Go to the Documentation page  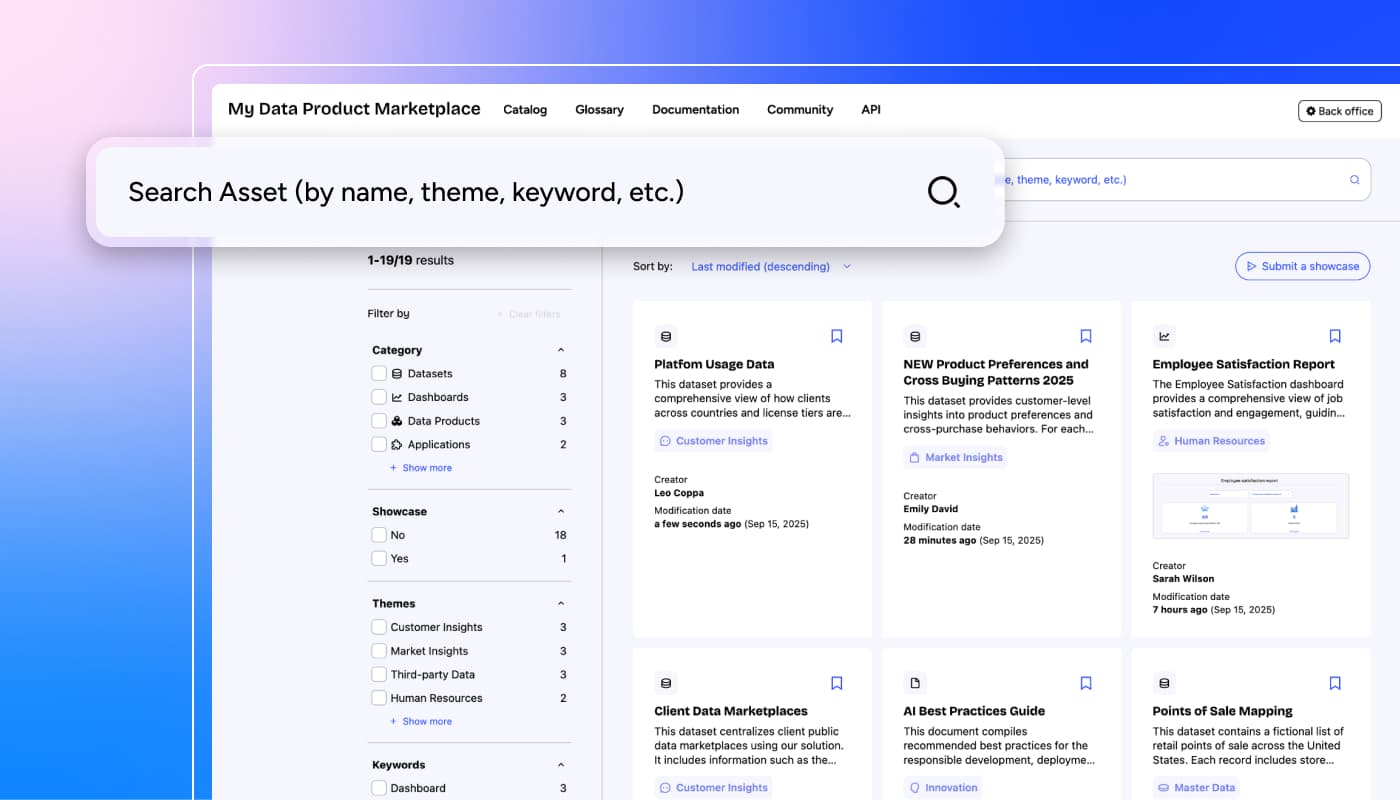pyautogui.click(x=695, y=110)
